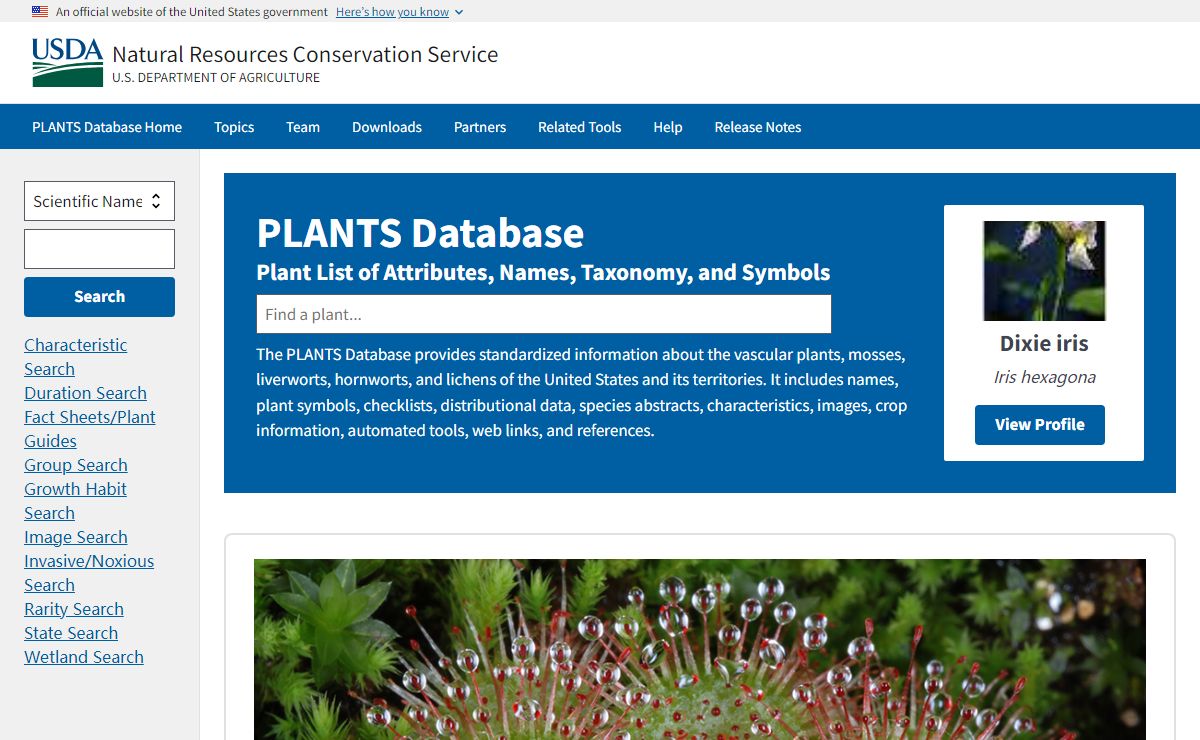Expand "Here's how you know" banner
This screenshot has height=740, width=1200.
(399, 12)
